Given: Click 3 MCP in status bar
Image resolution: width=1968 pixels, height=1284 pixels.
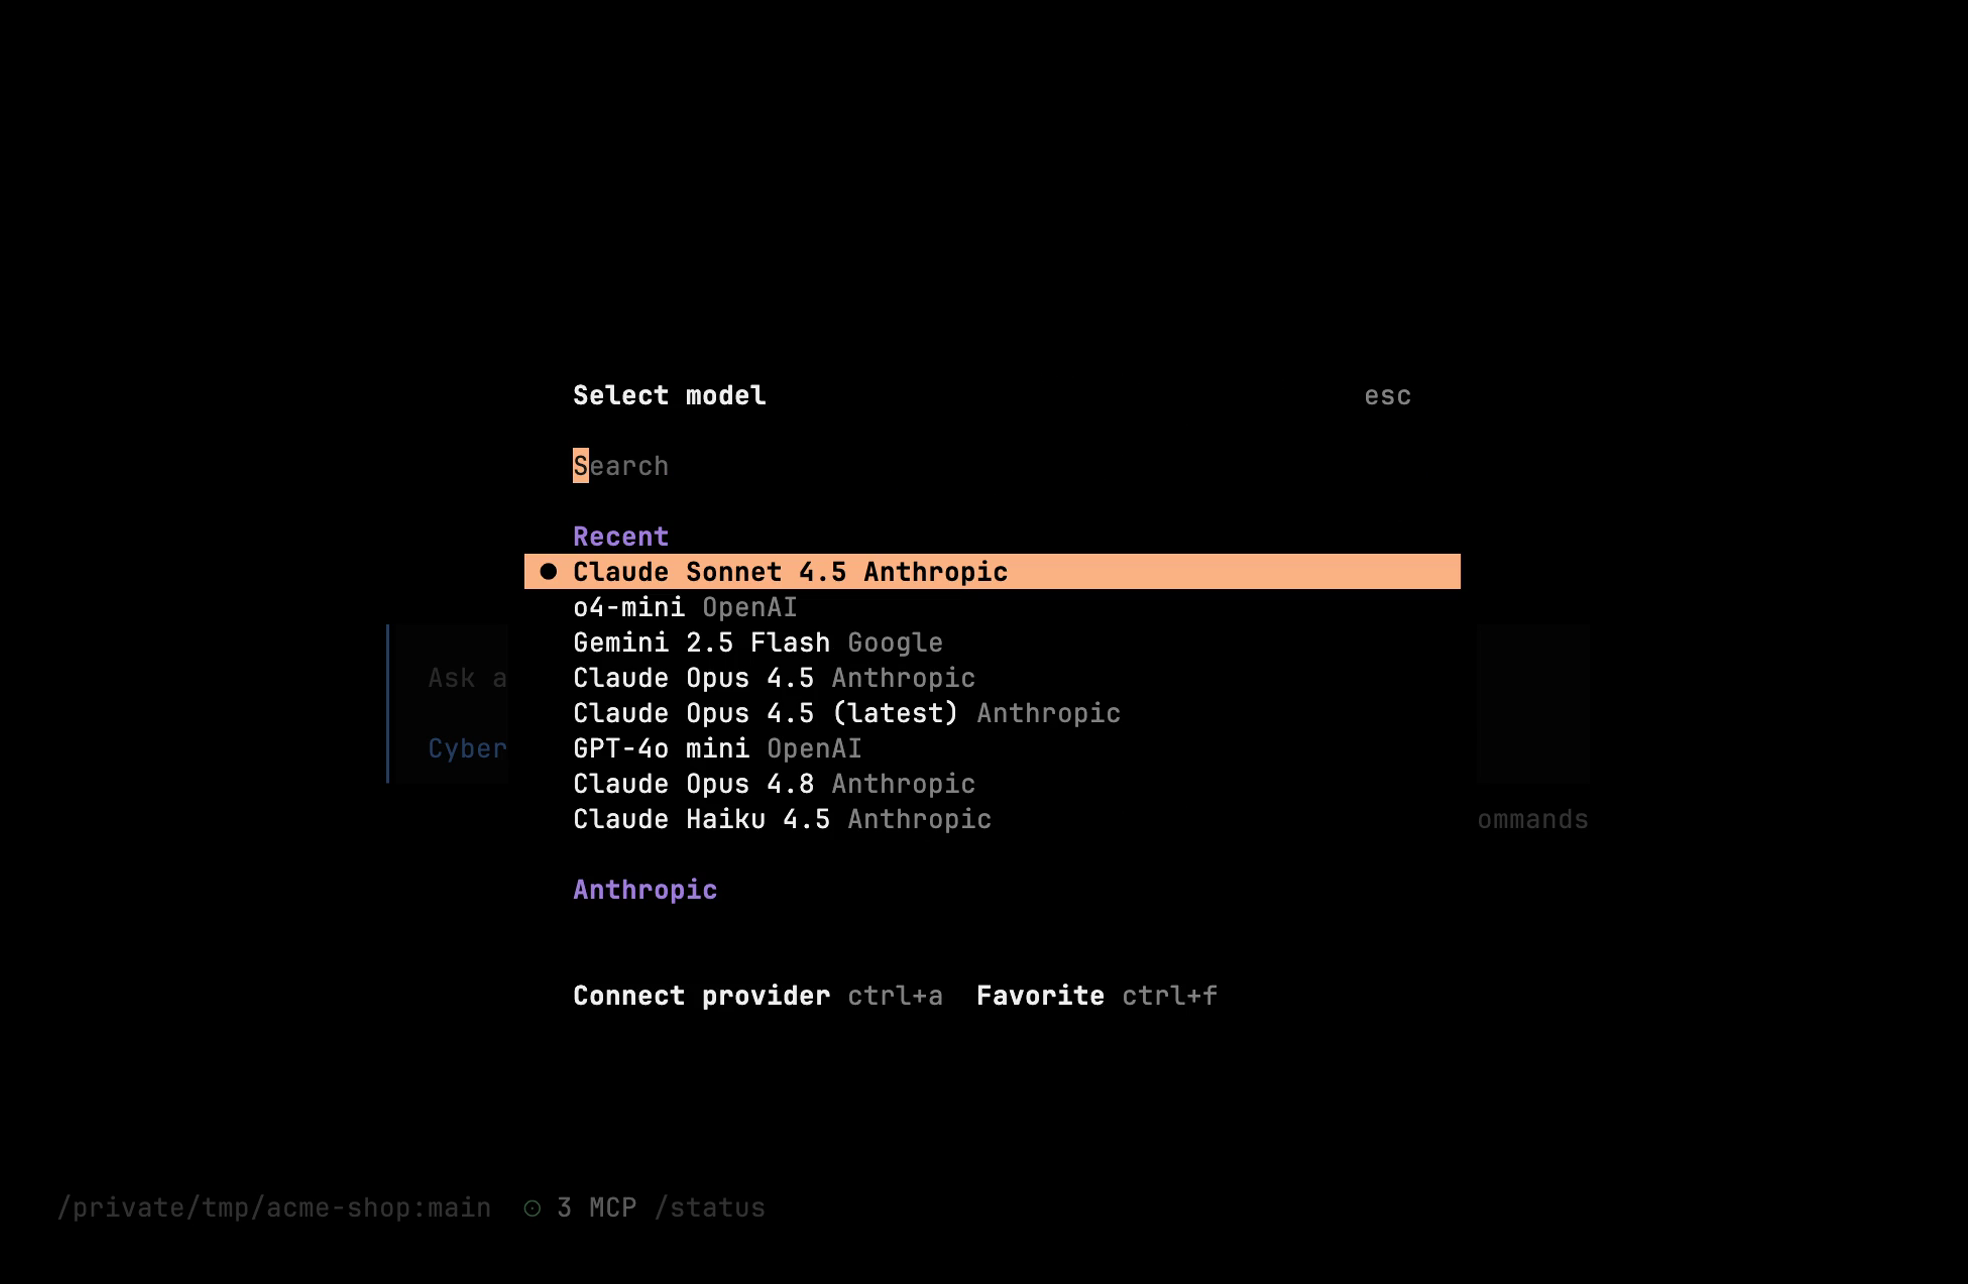Looking at the screenshot, I should coord(596,1208).
